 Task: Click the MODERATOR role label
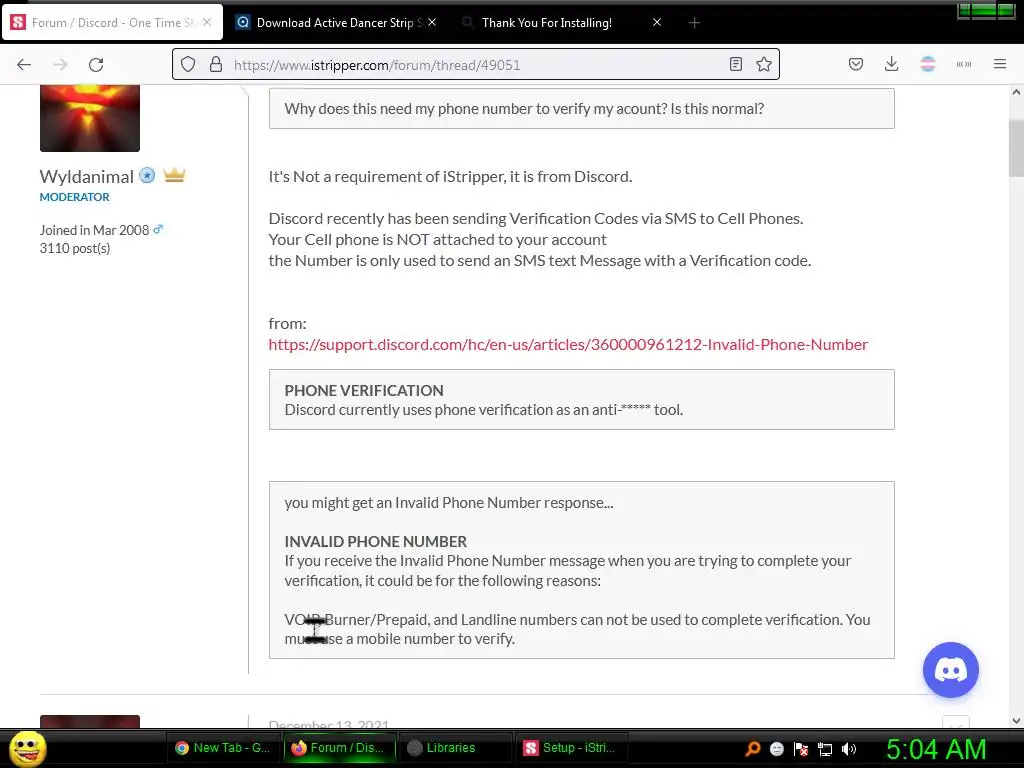coord(74,197)
